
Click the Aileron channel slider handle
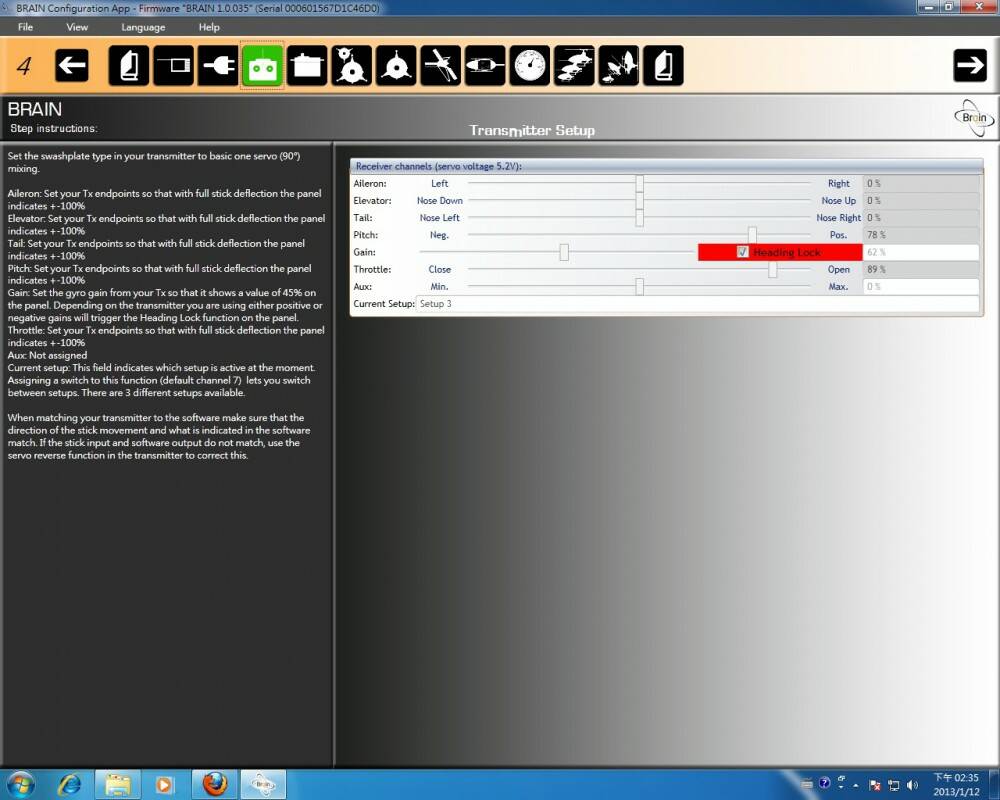pos(639,184)
